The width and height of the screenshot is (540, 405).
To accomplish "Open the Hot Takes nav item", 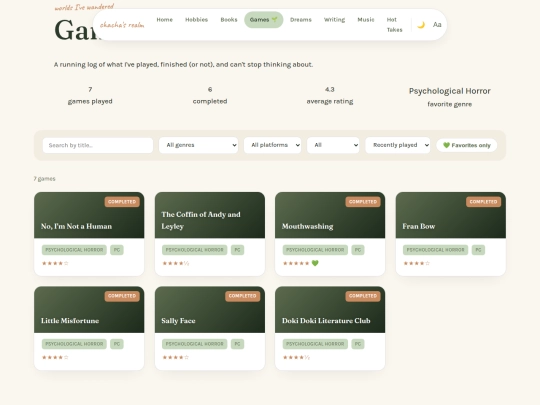I will pyautogui.click(x=394, y=25).
